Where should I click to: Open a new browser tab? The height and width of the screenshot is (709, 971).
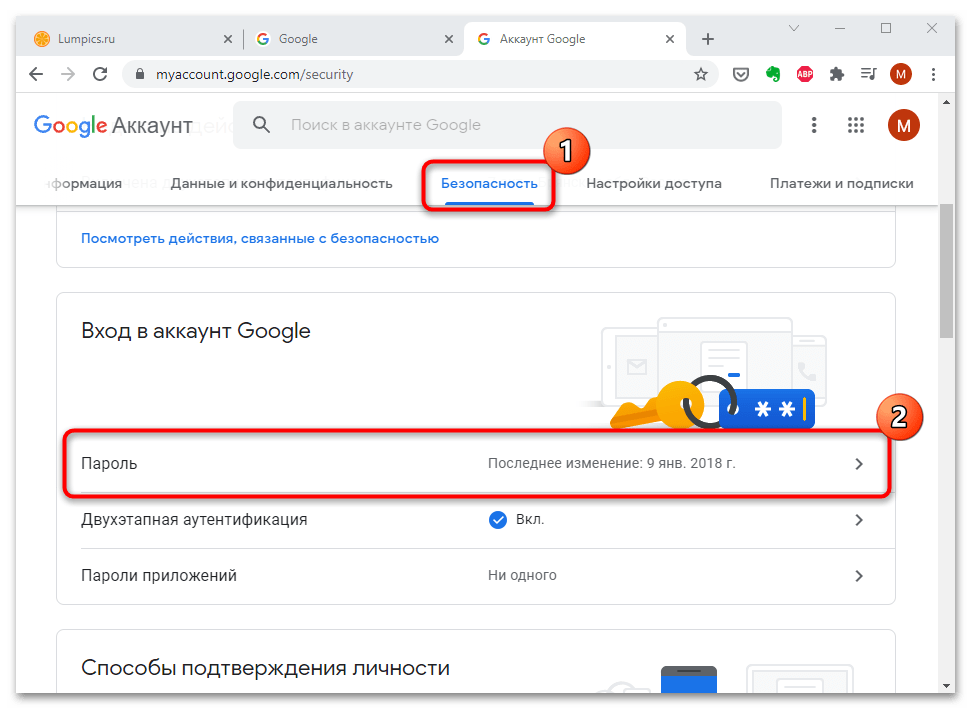pos(708,39)
